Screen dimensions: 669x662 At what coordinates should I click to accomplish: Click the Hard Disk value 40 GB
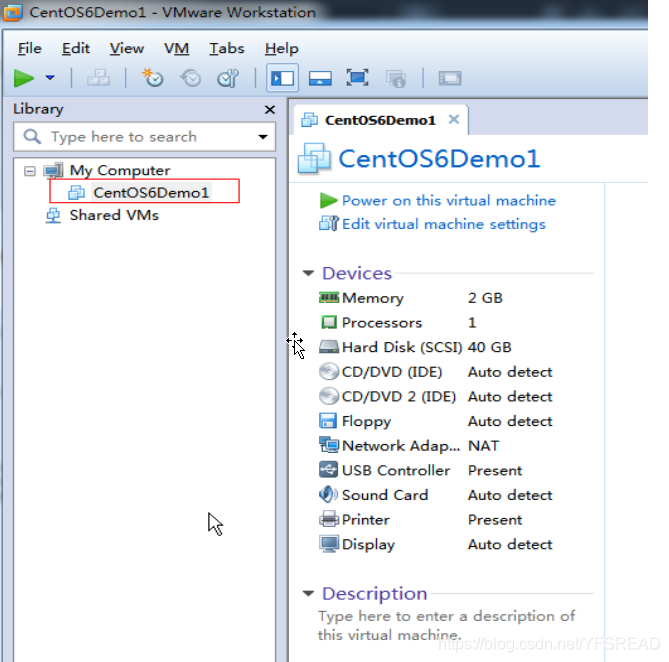point(489,347)
